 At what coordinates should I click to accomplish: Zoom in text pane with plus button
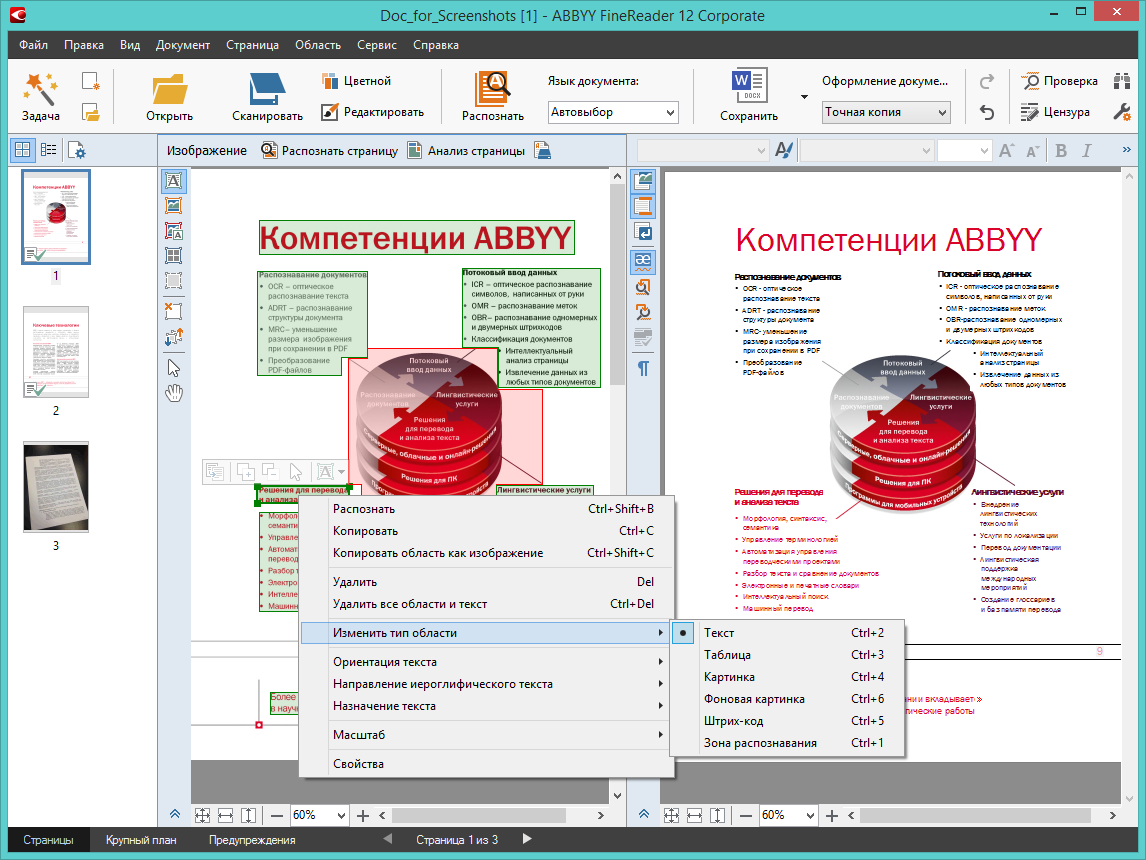point(832,815)
